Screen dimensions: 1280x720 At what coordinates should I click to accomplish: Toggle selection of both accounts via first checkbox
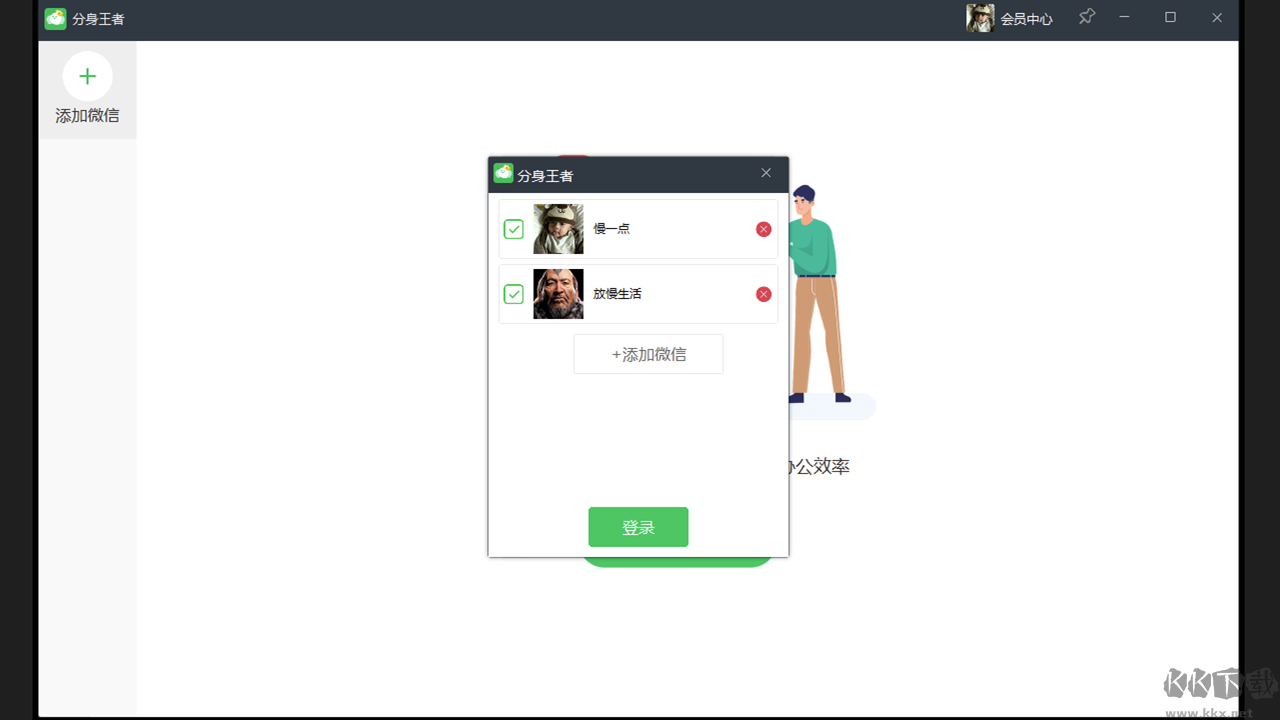click(514, 229)
